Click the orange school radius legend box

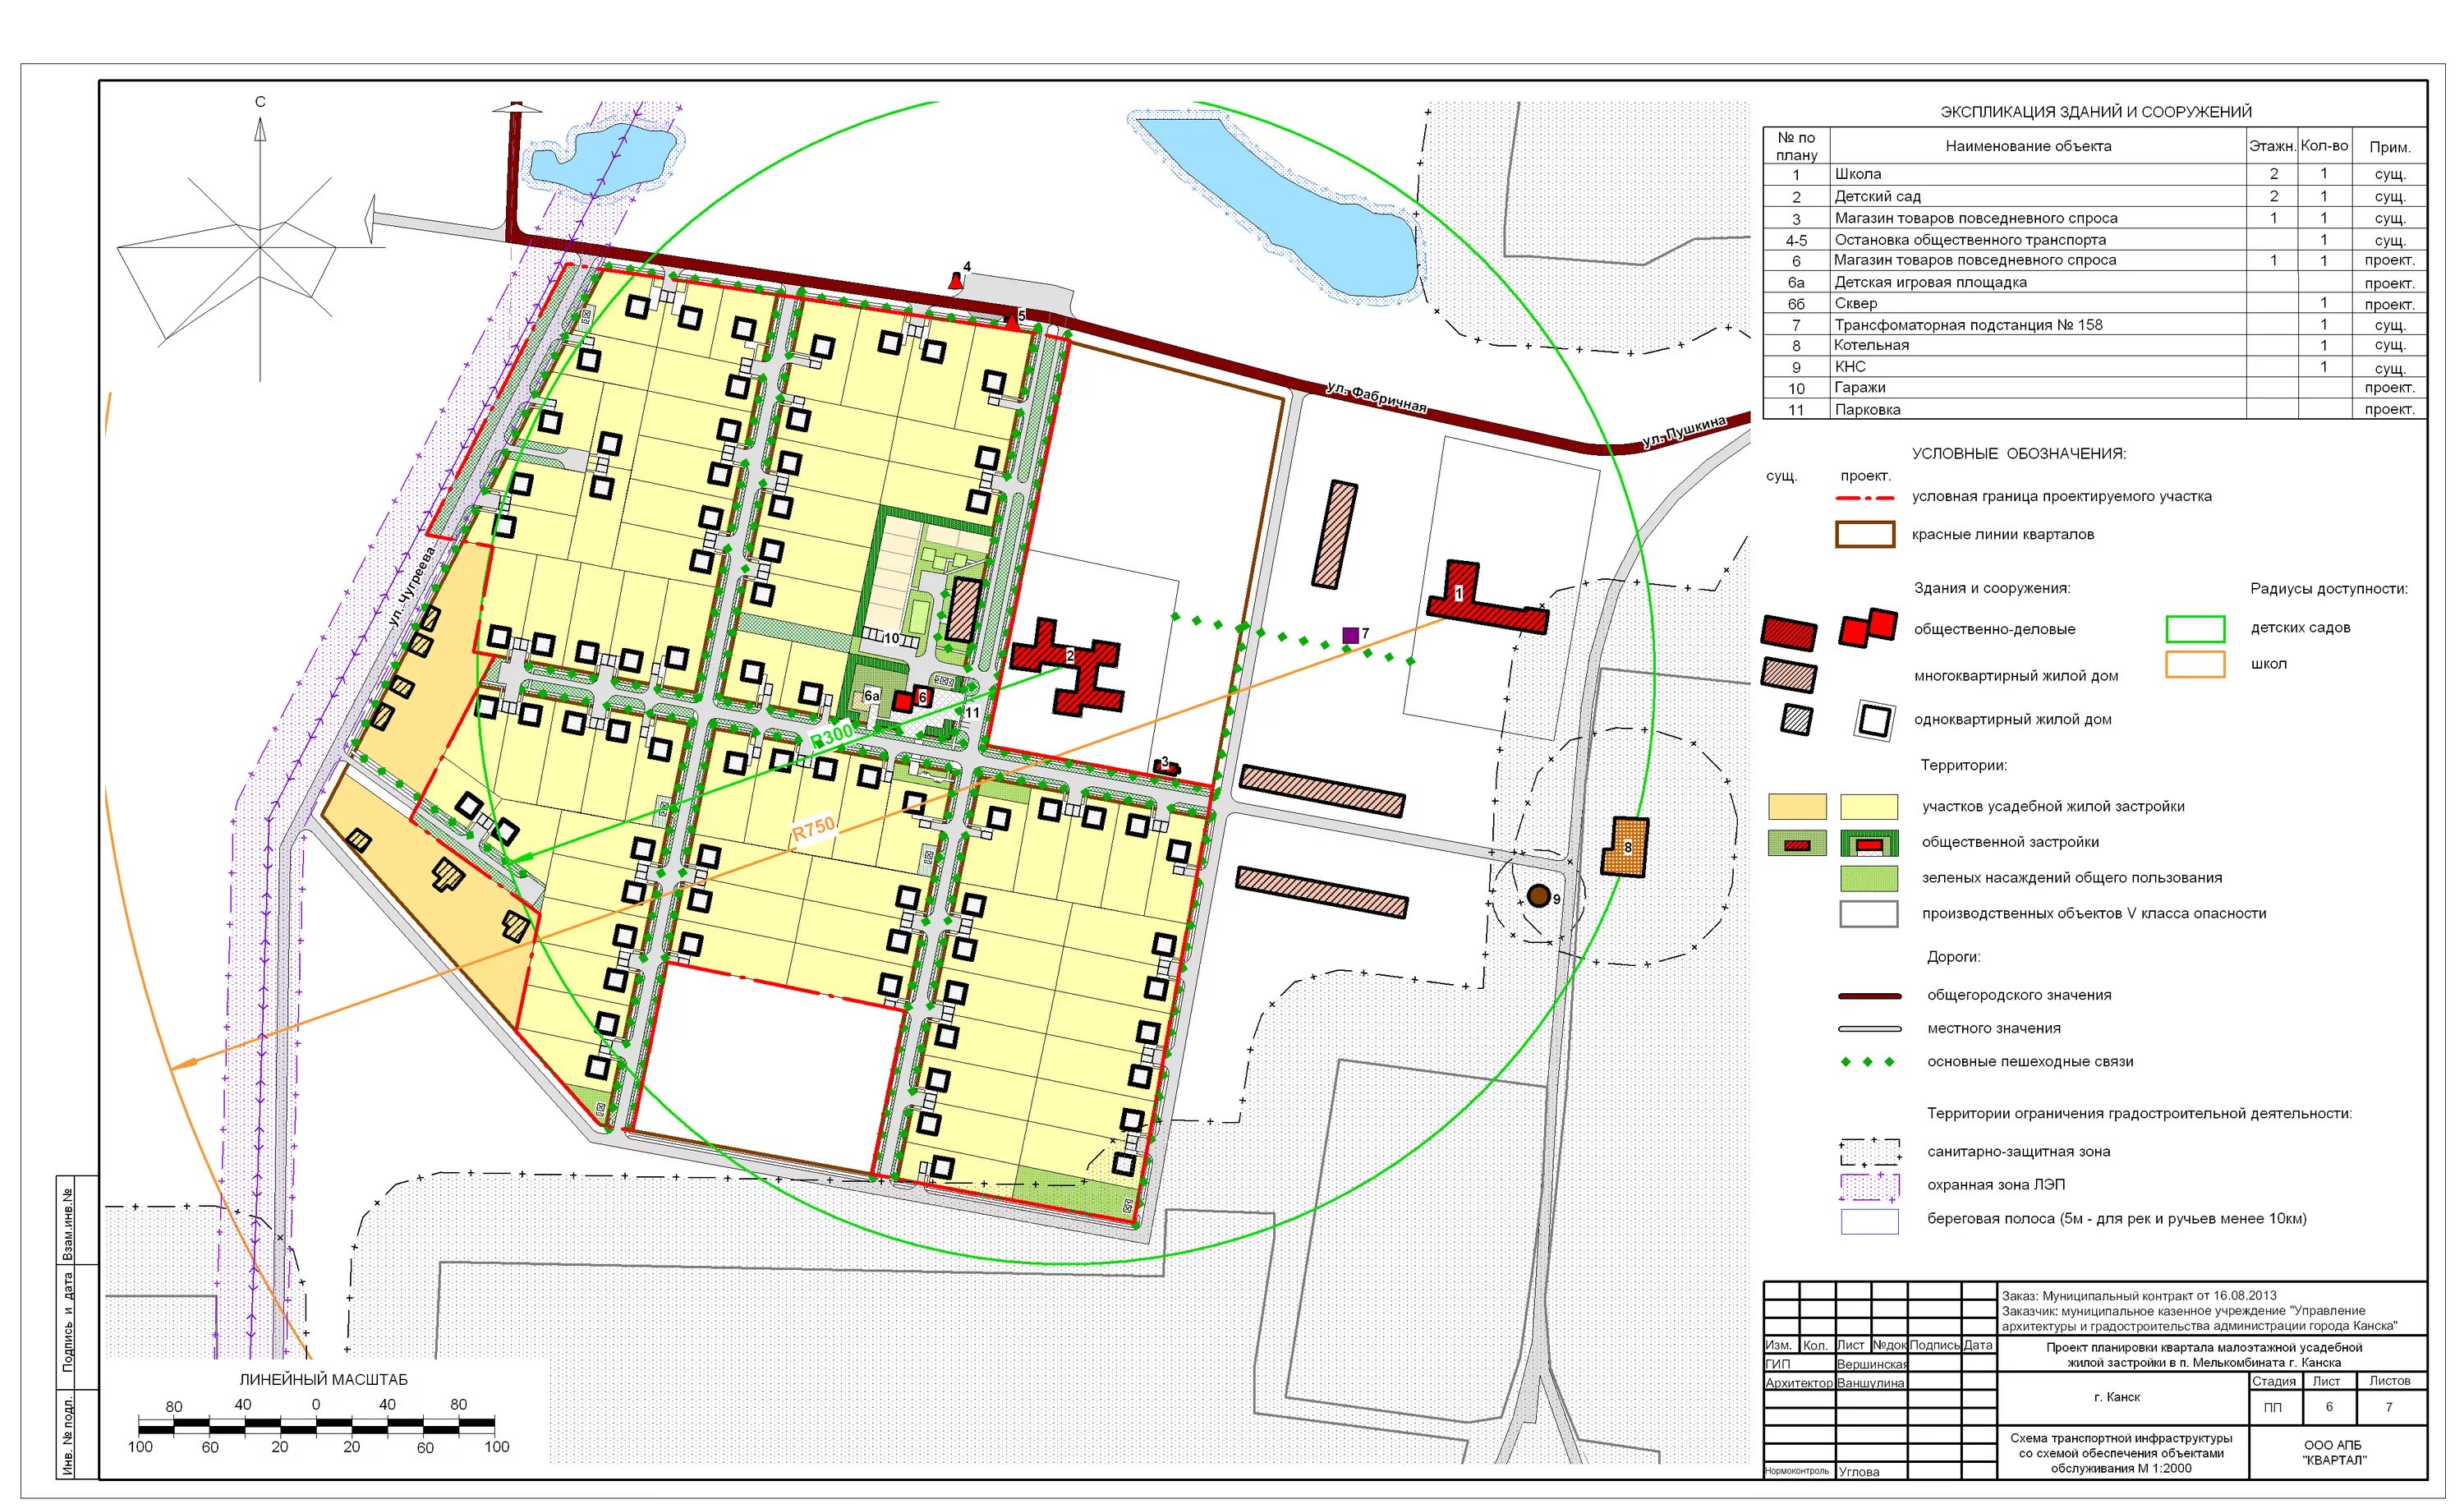pyautogui.click(x=2195, y=665)
